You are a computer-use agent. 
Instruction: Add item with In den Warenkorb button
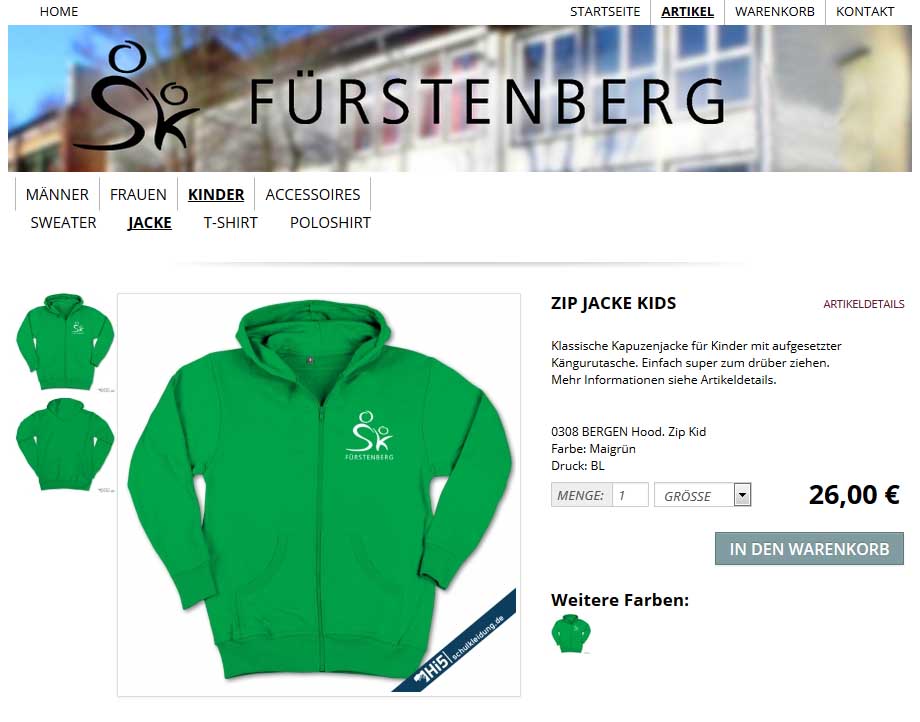tap(809, 549)
